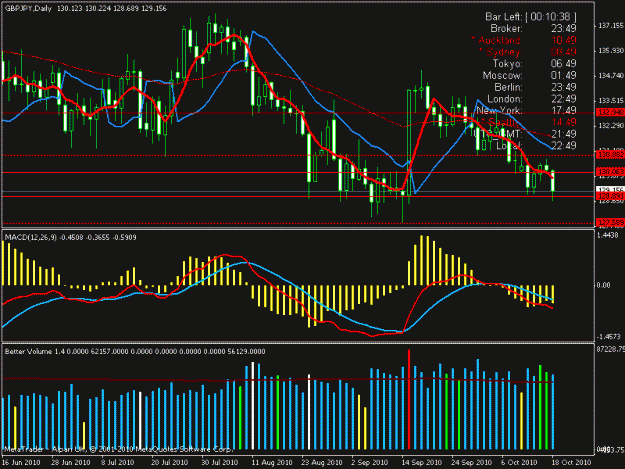This screenshot has width=625, height=469.
Task: Select the UTC/GMT time value 21:49
Action: tap(564, 134)
